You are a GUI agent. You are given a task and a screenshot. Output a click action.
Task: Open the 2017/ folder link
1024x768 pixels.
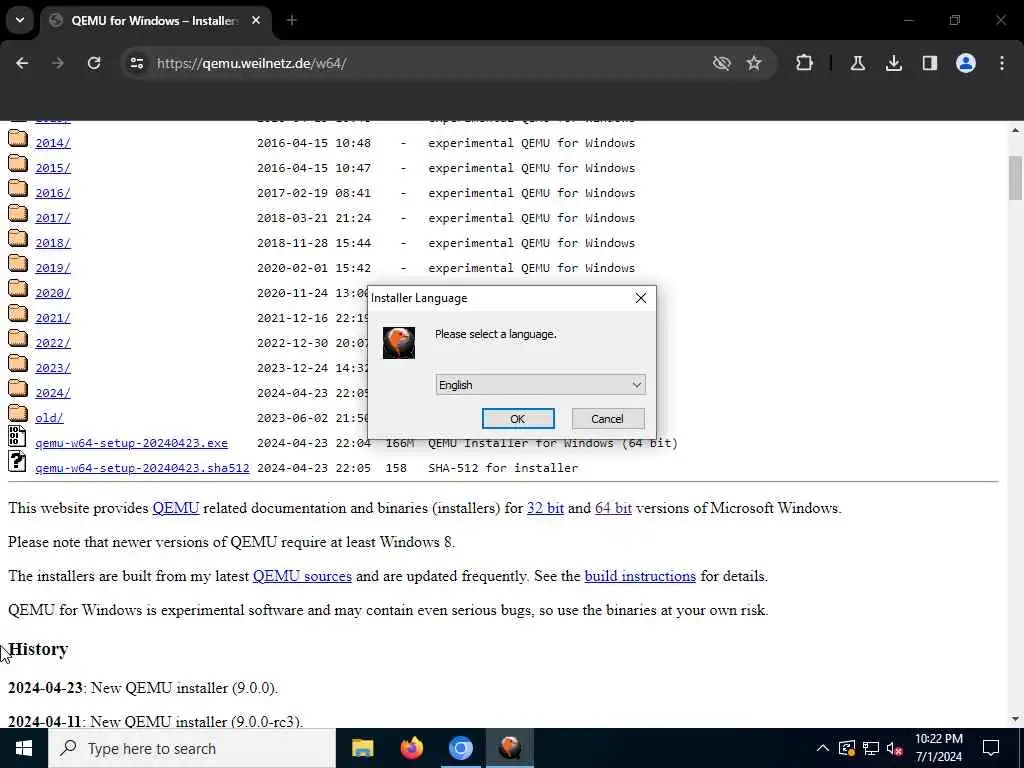pos(53,218)
